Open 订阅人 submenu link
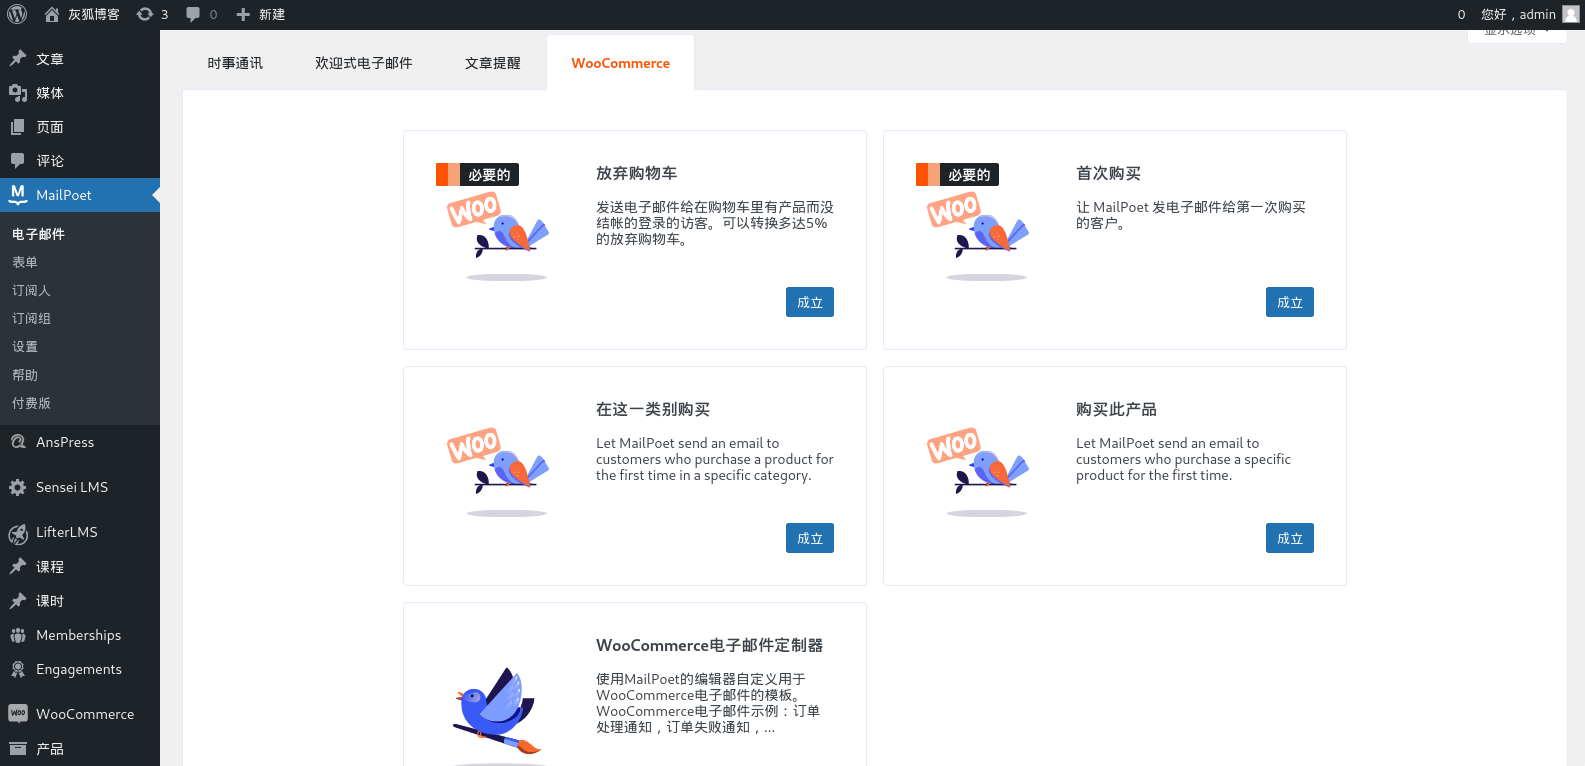1585x766 pixels. pos(31,290)
